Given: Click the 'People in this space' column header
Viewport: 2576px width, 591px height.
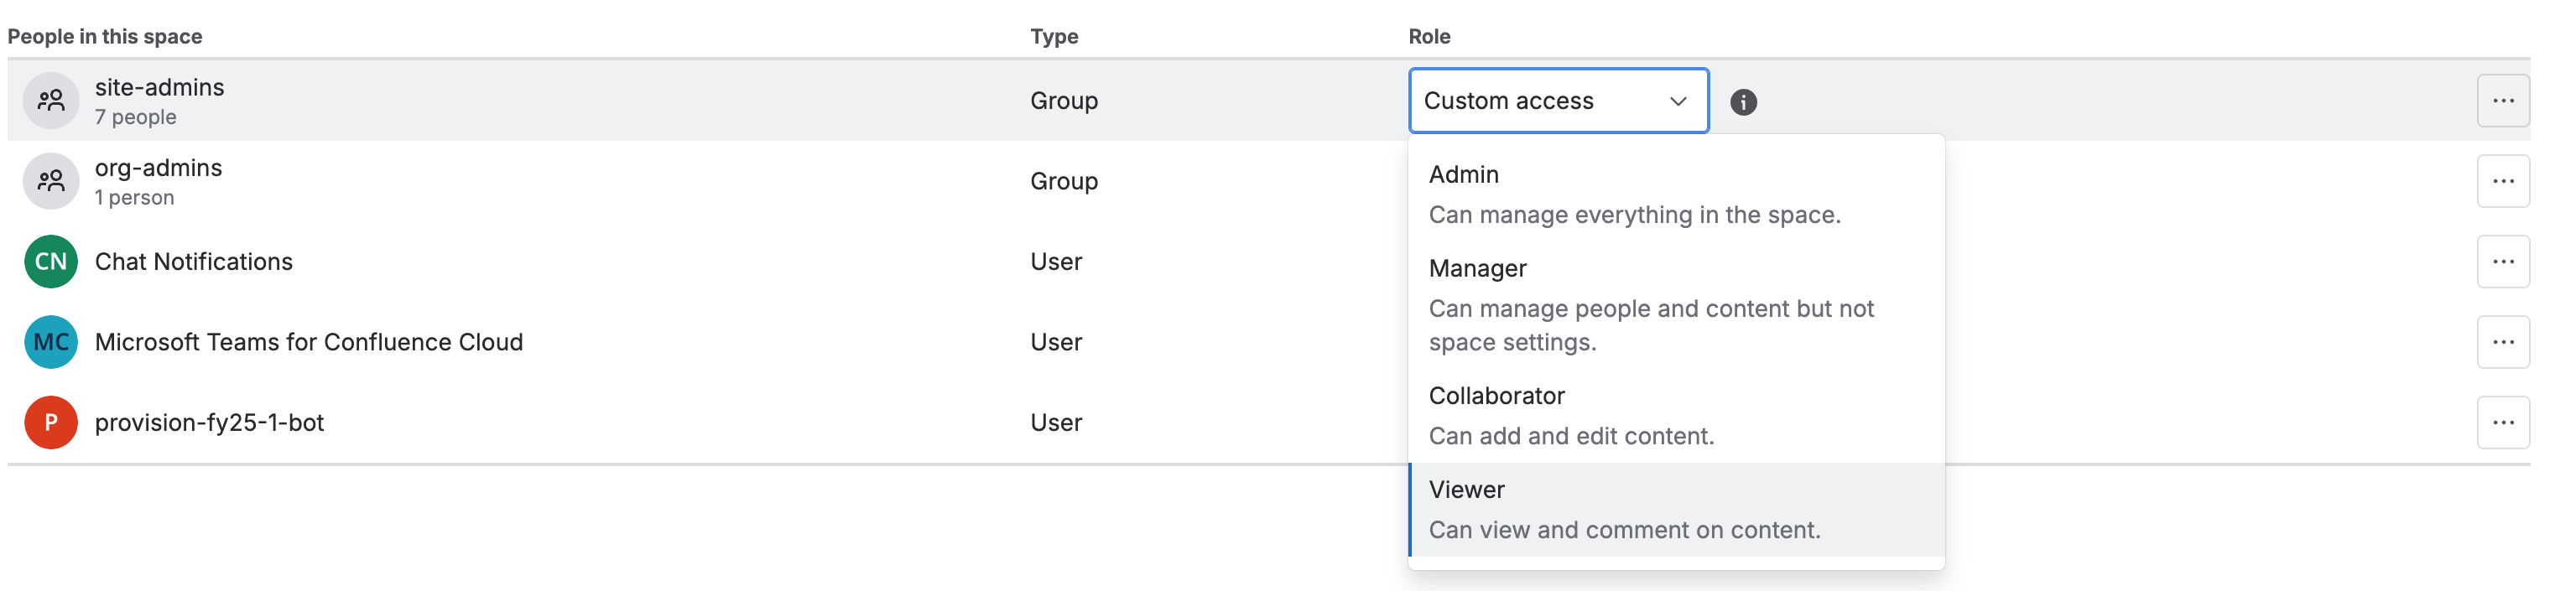Looking at the screenshot, I should click(x=105, y=37).
